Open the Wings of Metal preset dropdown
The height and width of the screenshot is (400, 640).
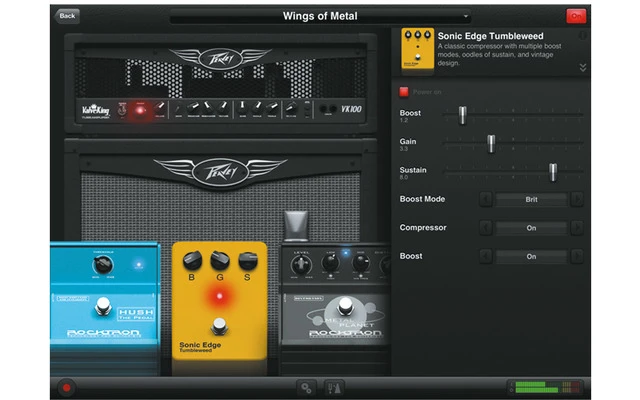(320, 16)
